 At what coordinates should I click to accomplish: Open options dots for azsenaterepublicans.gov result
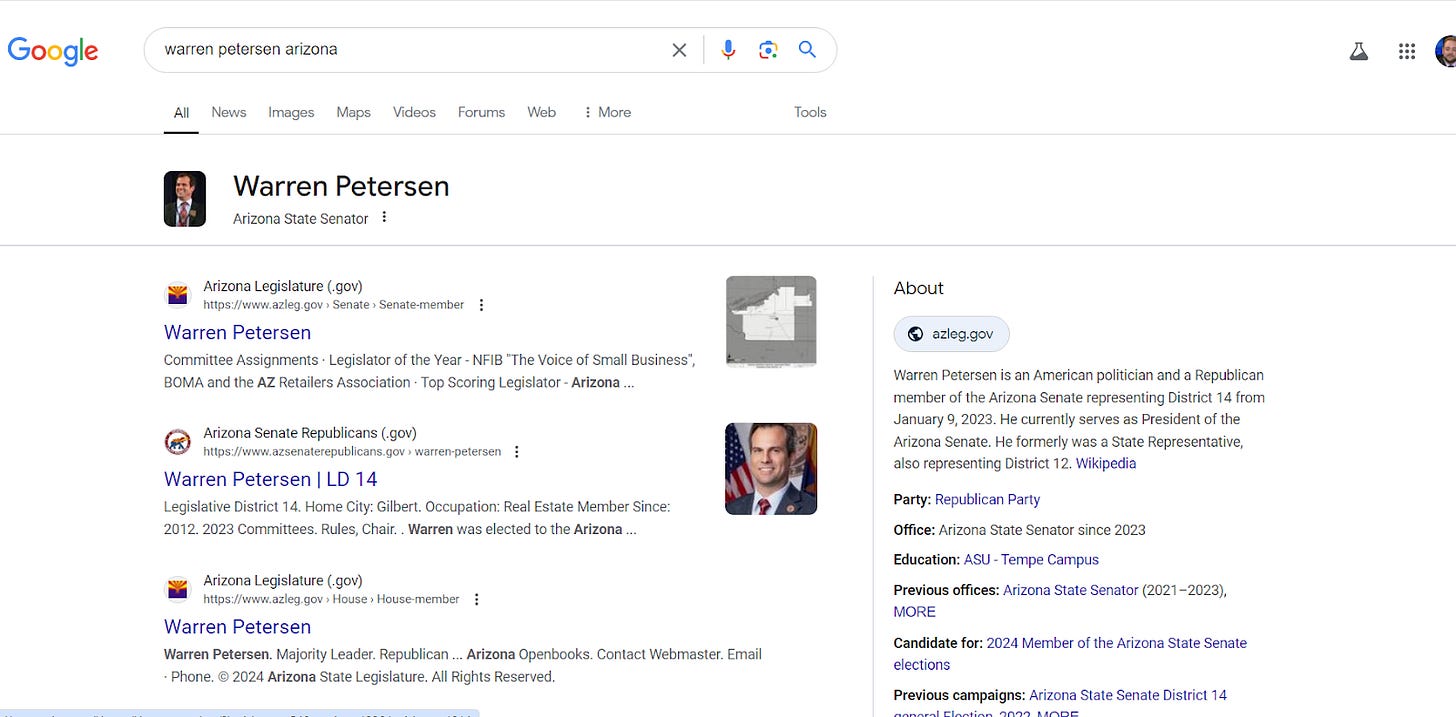(517, 452)
